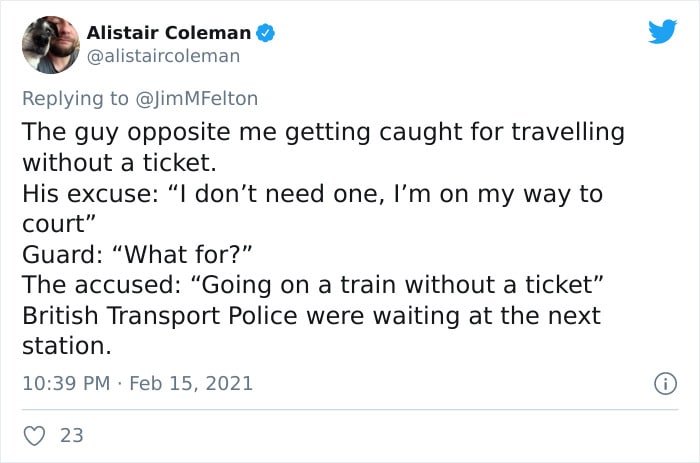
Task: Select the 'His excuse' line of tweet
Action: pyautogui.click(x=312, y=194)
